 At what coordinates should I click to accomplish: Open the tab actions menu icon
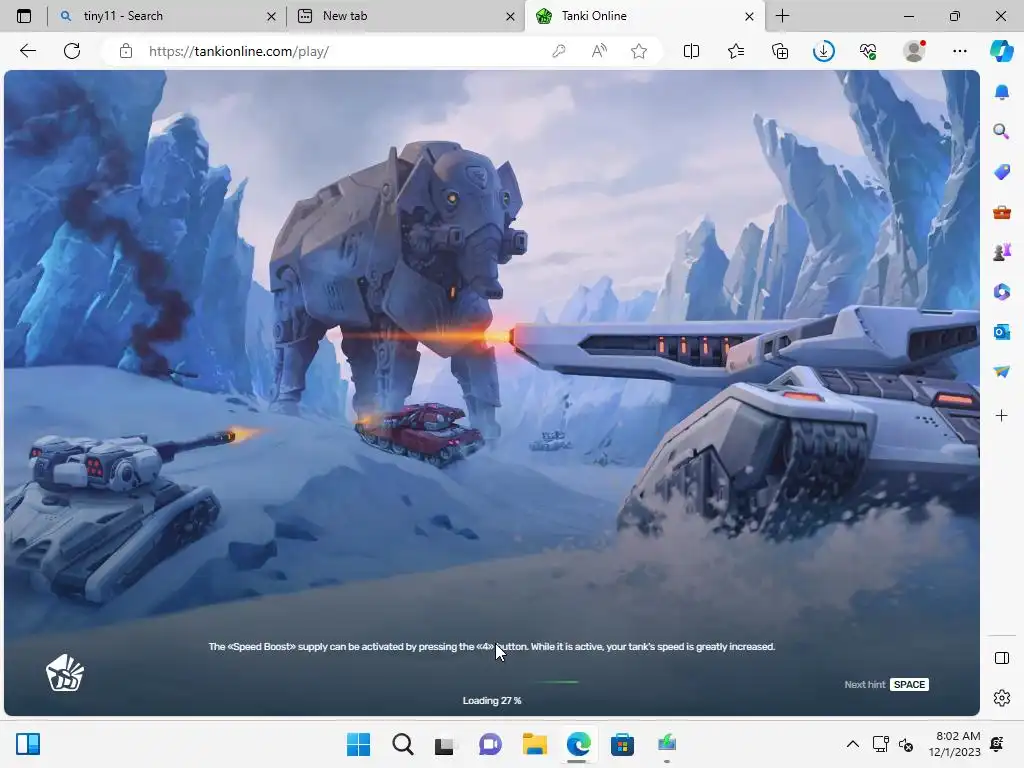pos(24,16)
